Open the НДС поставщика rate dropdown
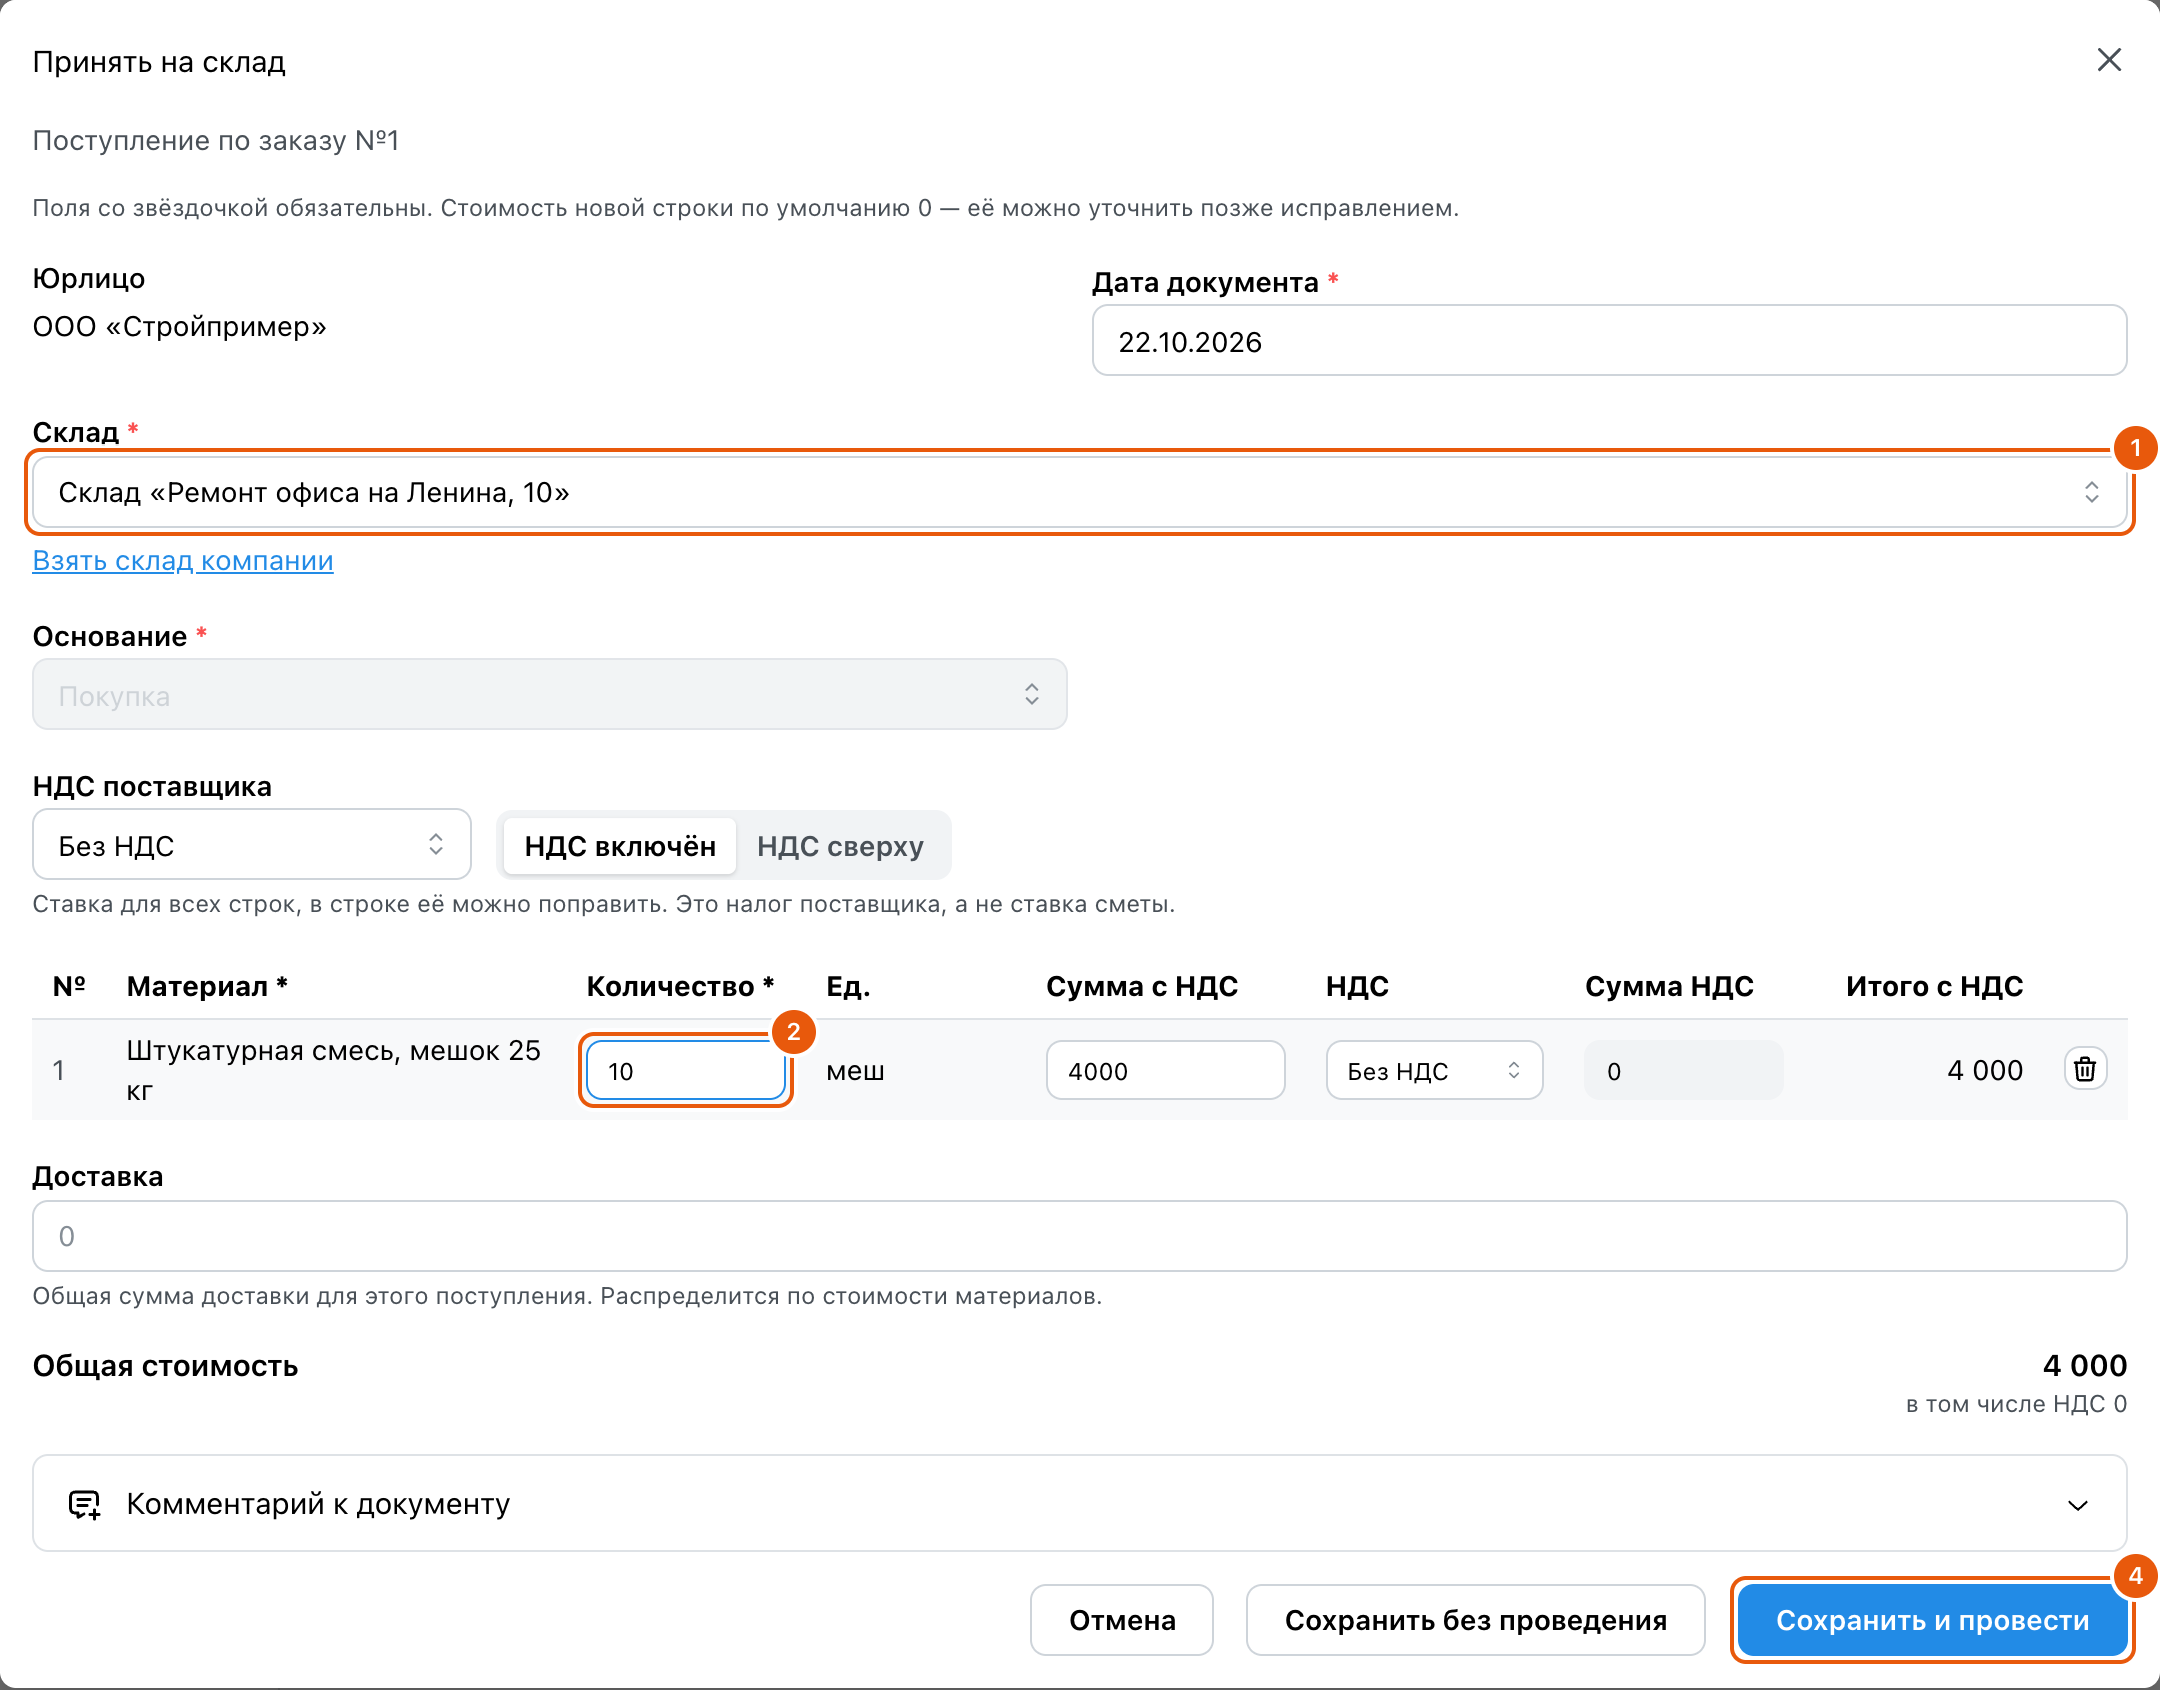This screenshot has width=2160, height=1690. (x=252, y=845)
